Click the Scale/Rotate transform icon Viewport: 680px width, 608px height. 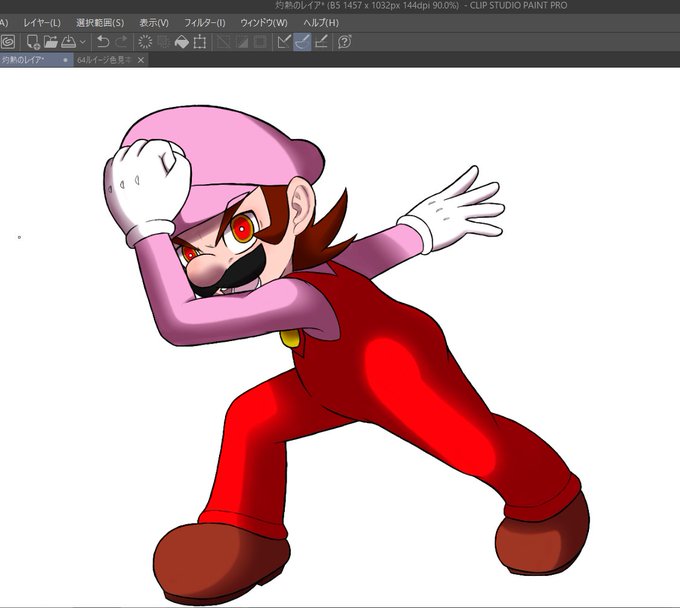pos(199,42)
